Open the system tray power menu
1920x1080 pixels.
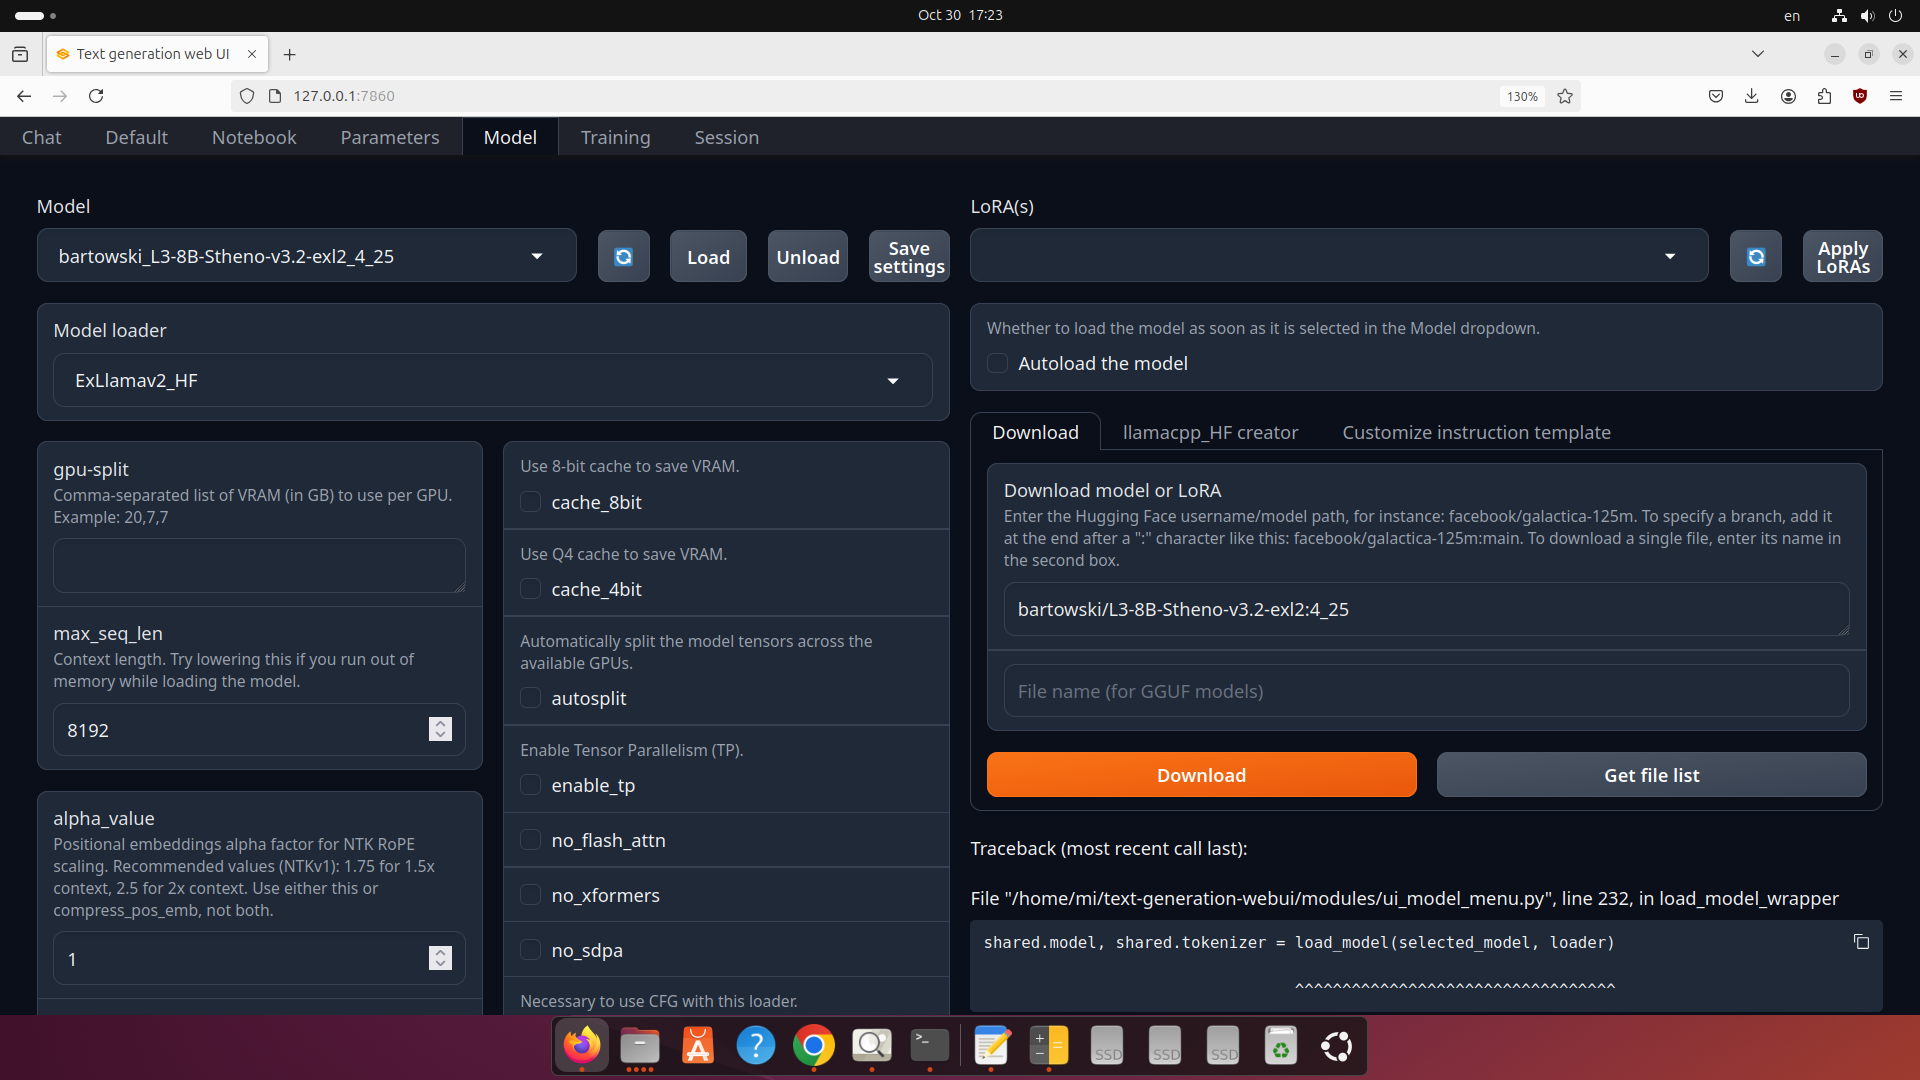(1896, 15)
